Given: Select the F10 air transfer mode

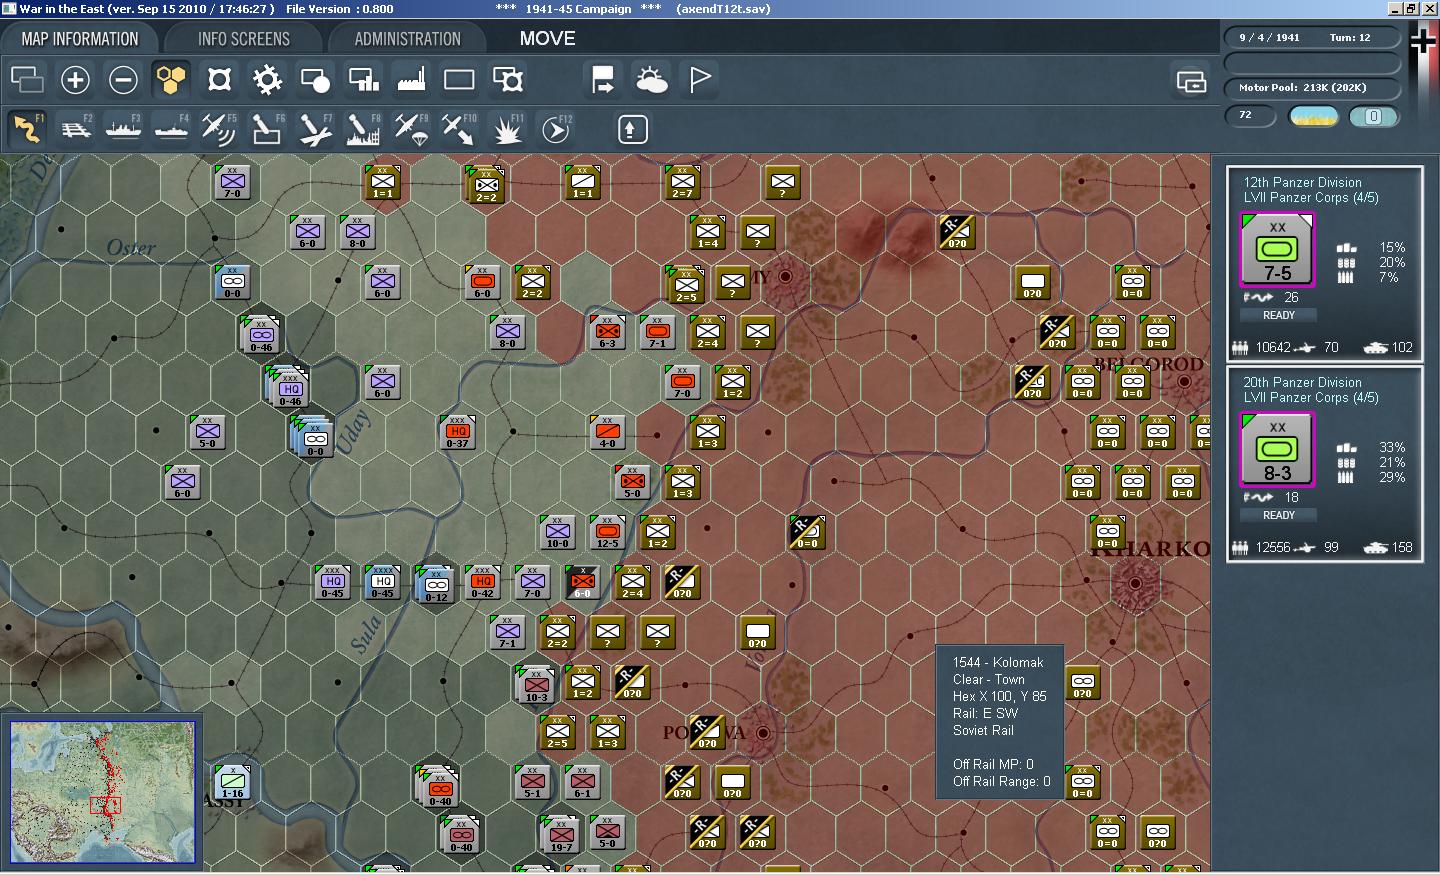Looking at the screenshot, I should coord(459,129).
